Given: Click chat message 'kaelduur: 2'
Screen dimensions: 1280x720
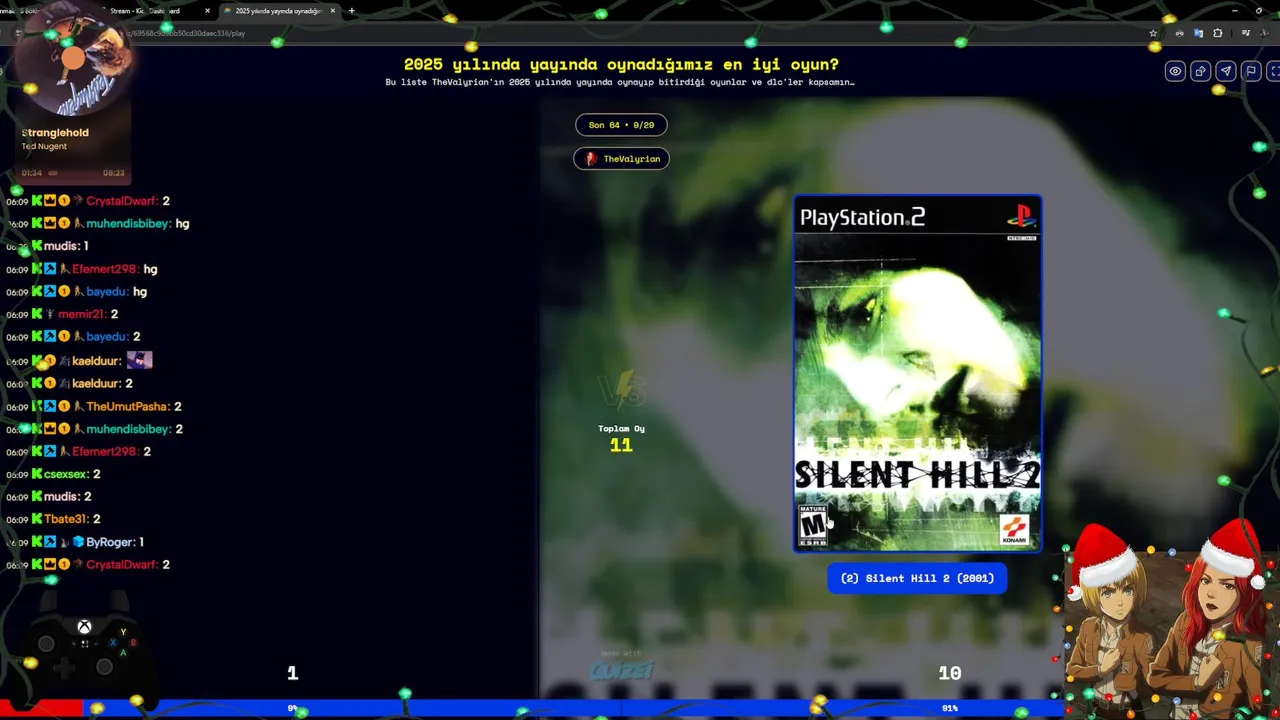Looking at the screenshot, I should pyautogui.click(x=70, y=383).
